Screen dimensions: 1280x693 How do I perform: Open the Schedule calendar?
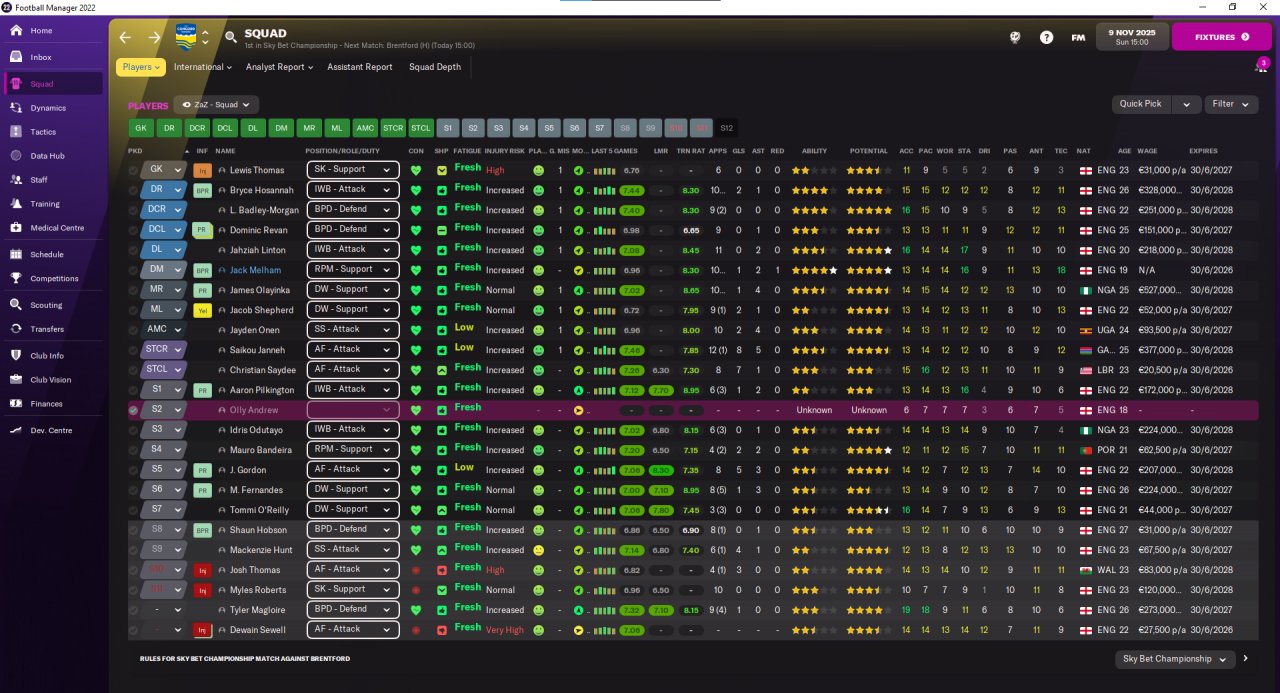point(53,255)
